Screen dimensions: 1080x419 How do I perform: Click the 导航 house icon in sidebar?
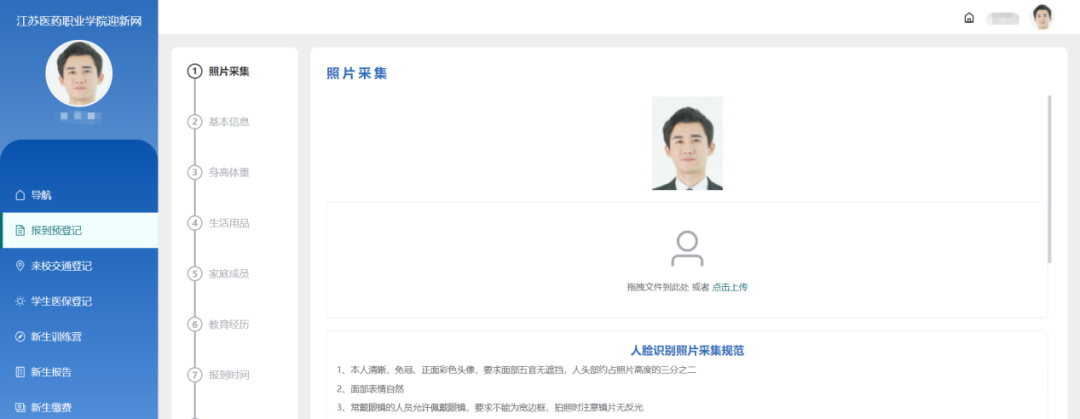click(x=20, y=195)
